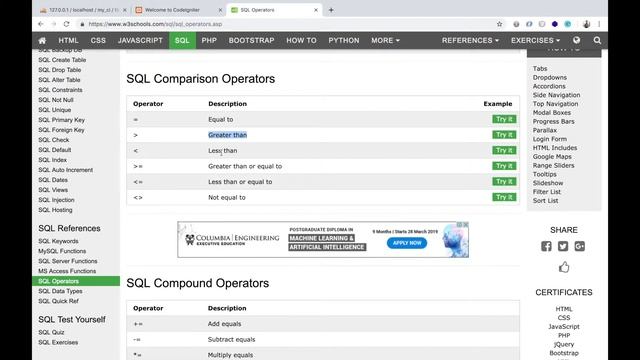Viewport: 640px width, 360px height.
Task: Open the HTML menu item
Action: click(x=68, y=40)
